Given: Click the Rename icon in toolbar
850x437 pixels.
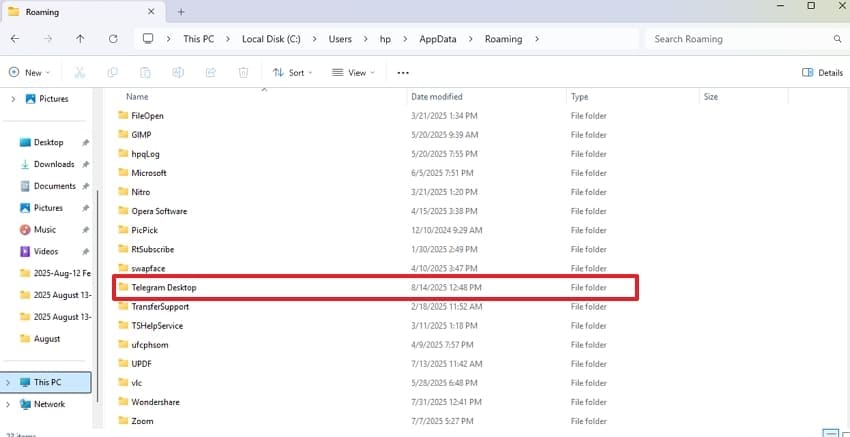Looking at the screenshot, I should point(178,73).
